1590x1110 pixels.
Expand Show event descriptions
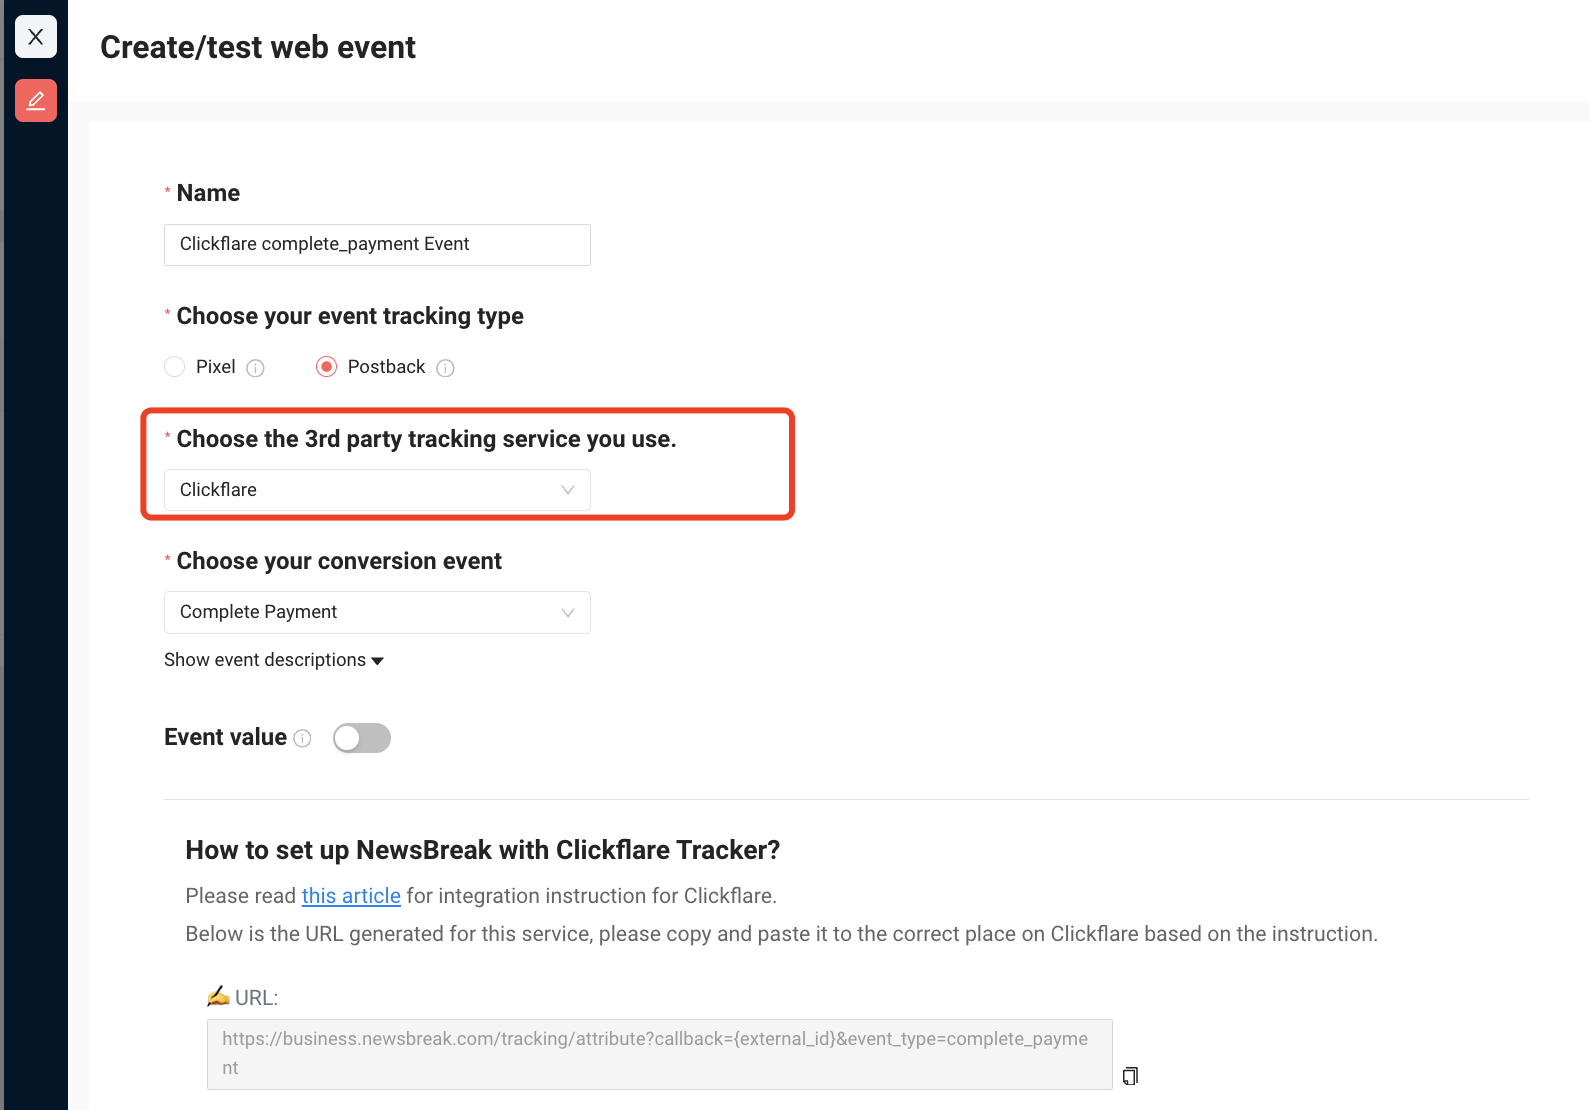click(x=274, y=660)
